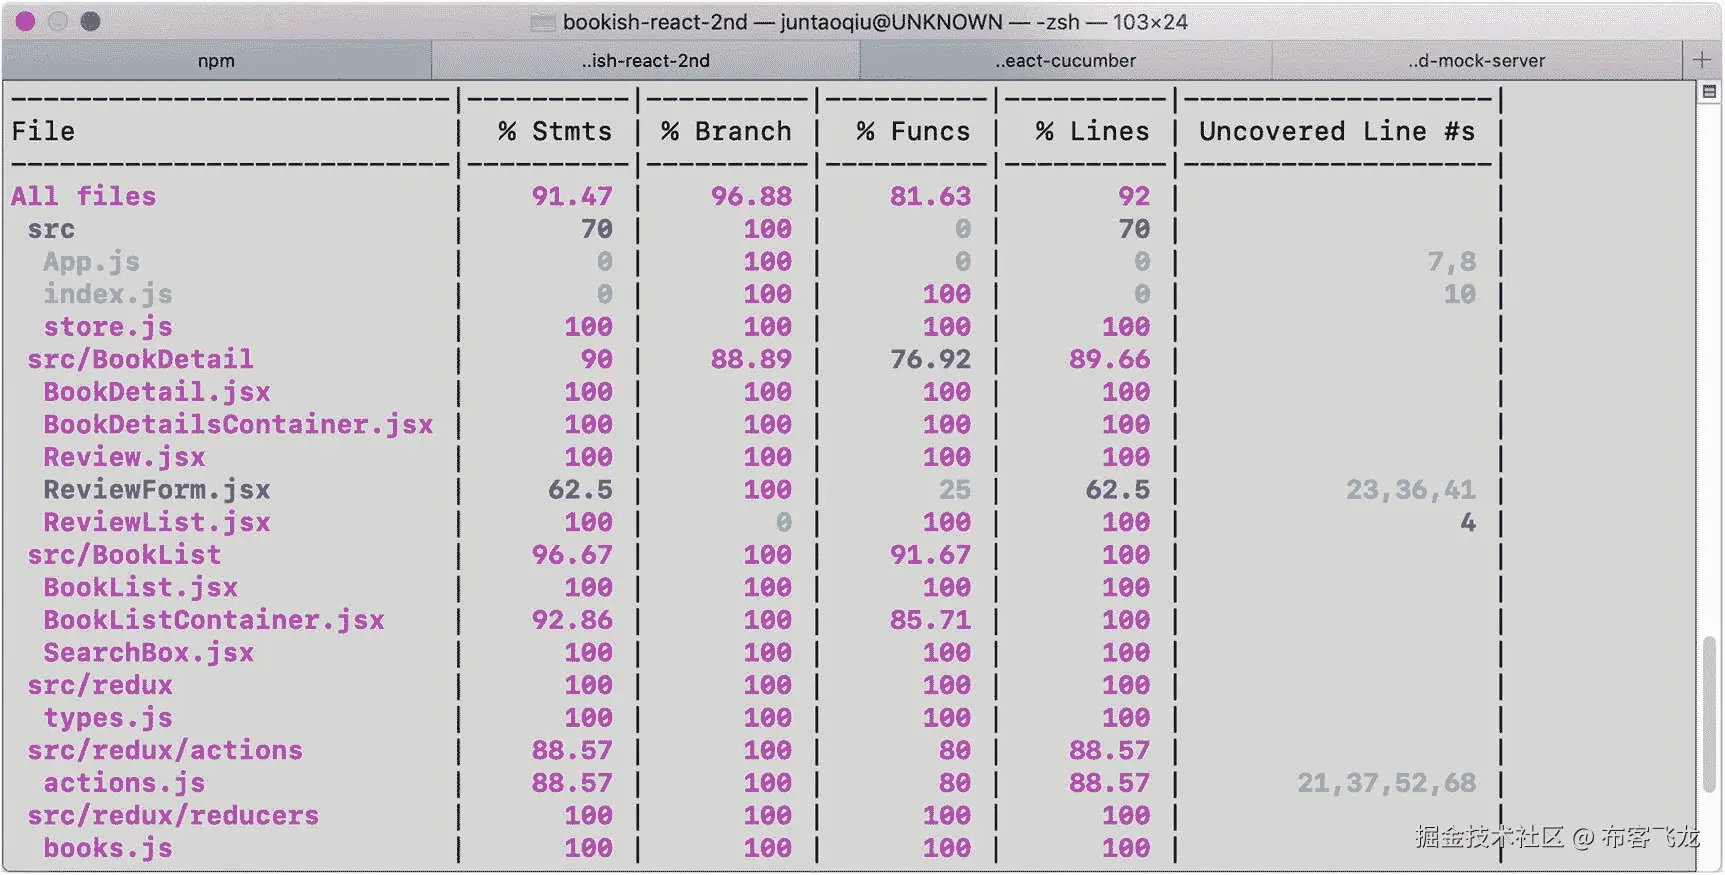Click the '% Branch' column header
This screenshot has width=1725, height=875.
pos(726,131)
